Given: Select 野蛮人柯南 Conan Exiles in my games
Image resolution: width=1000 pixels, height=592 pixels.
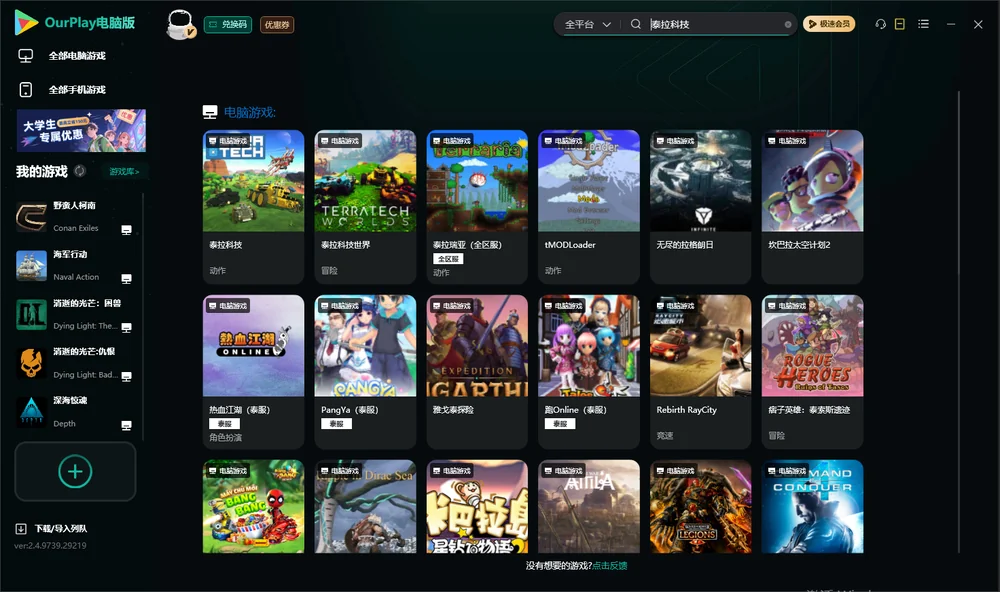Looking at the screenshot, I should pyautogui.click(x=75, y=217).
